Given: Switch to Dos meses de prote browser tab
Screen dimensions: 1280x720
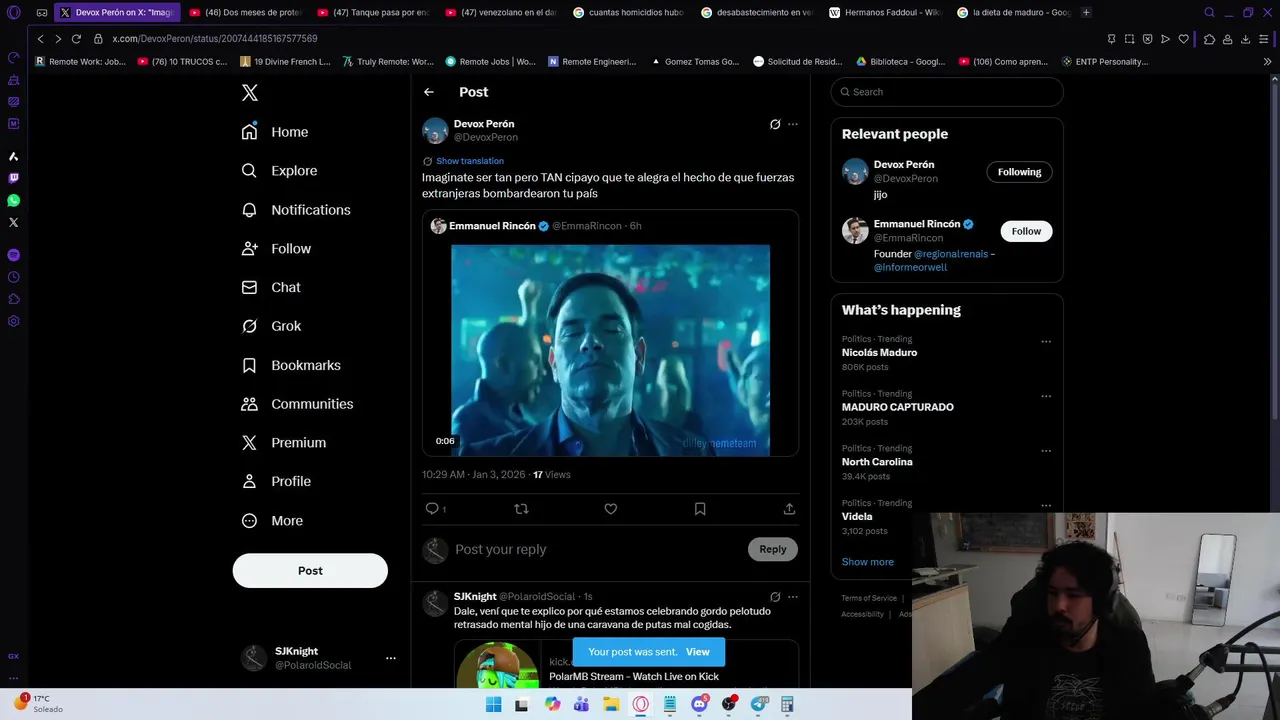Looking at the screenshot, I should (245, 13).
